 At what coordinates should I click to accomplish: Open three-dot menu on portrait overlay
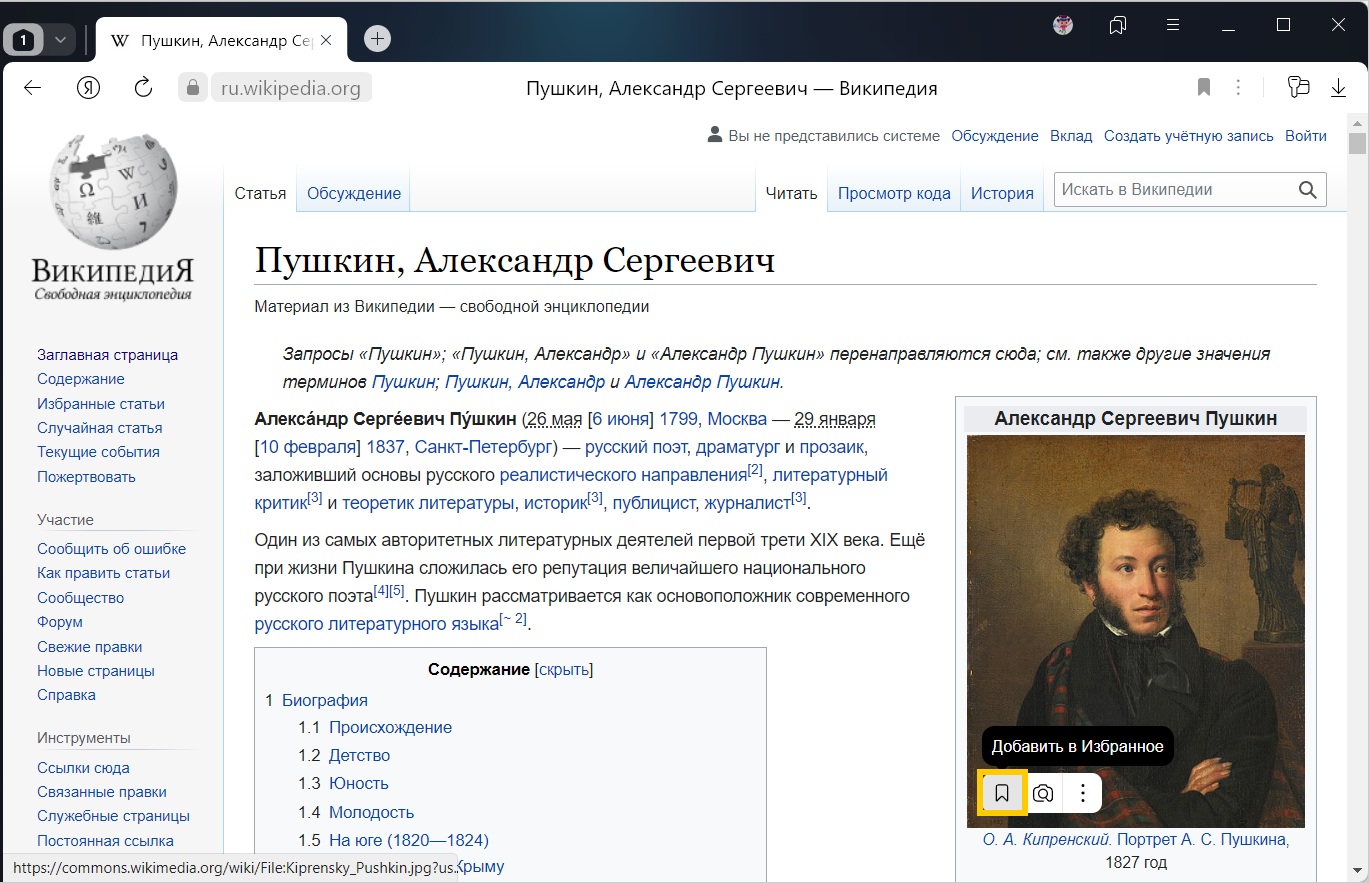coord(1083,794)
